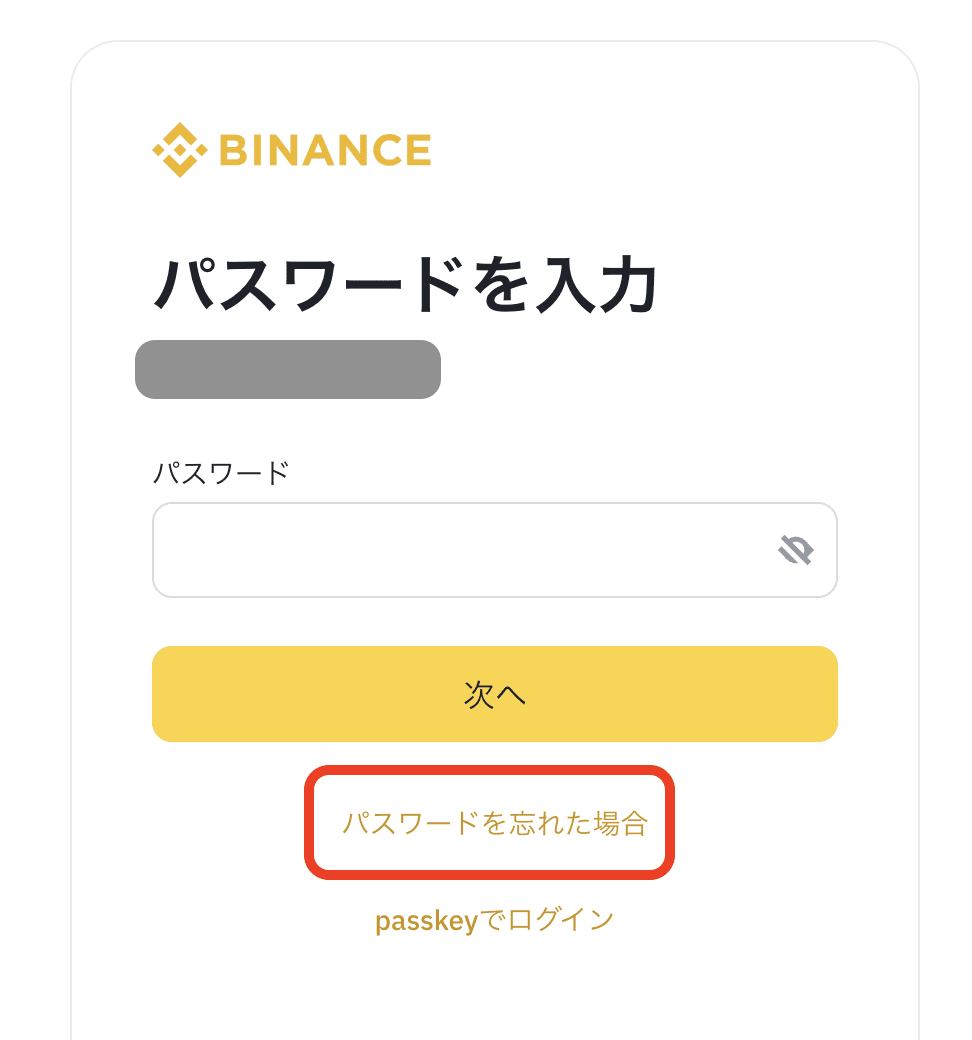
Task: Click the yellow 次へ button
Action: pyautogui.click(x=494, y=694)
